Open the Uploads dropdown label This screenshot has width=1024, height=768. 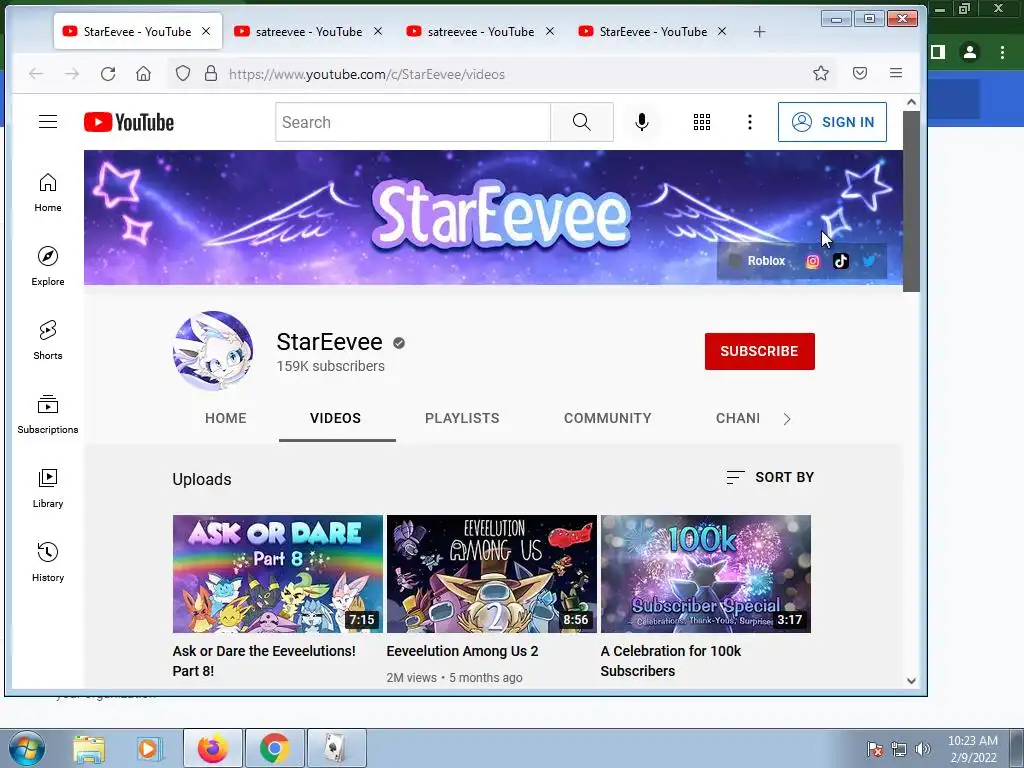[202, 479]
